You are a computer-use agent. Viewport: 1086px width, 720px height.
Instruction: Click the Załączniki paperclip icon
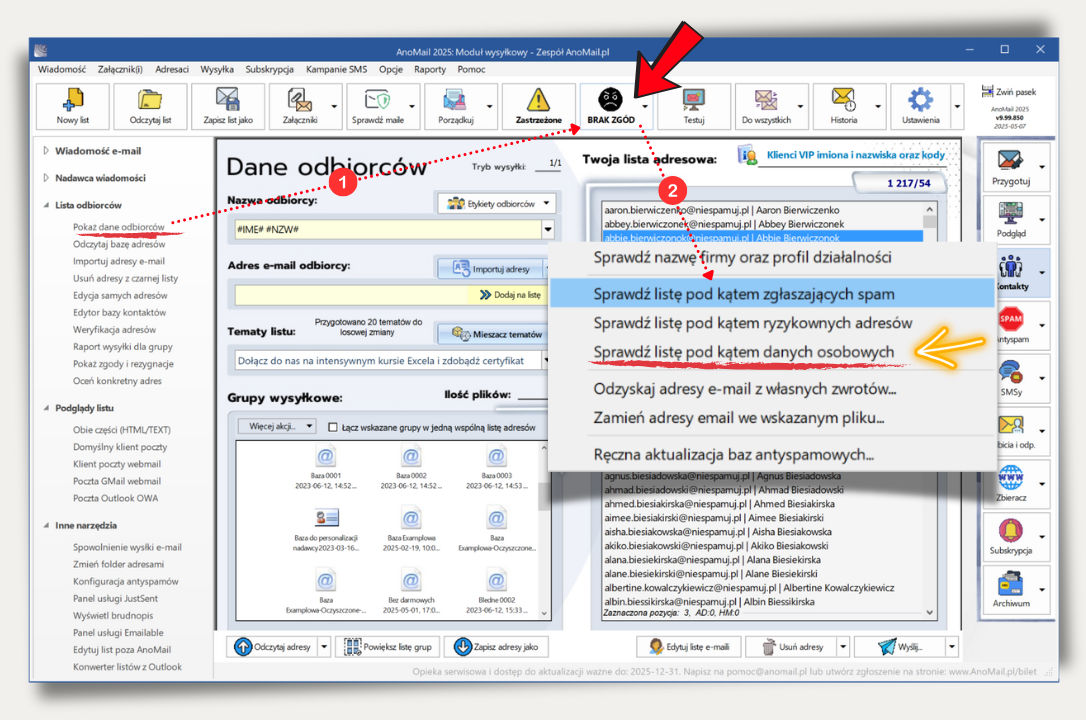[x=299, y=100]
